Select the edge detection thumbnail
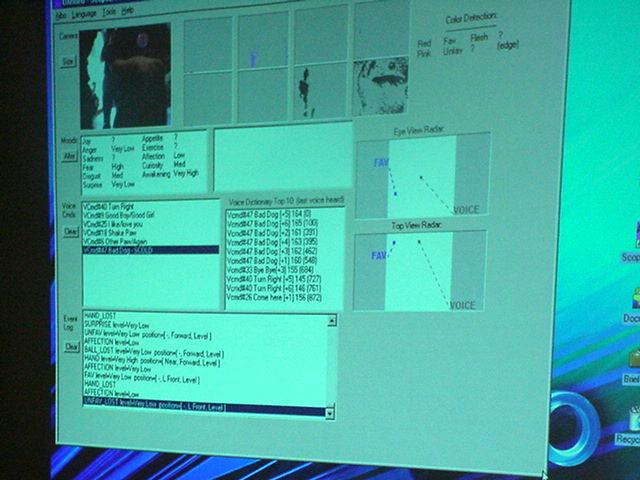This screenshot has height=480, width=640. coord(383,87)
